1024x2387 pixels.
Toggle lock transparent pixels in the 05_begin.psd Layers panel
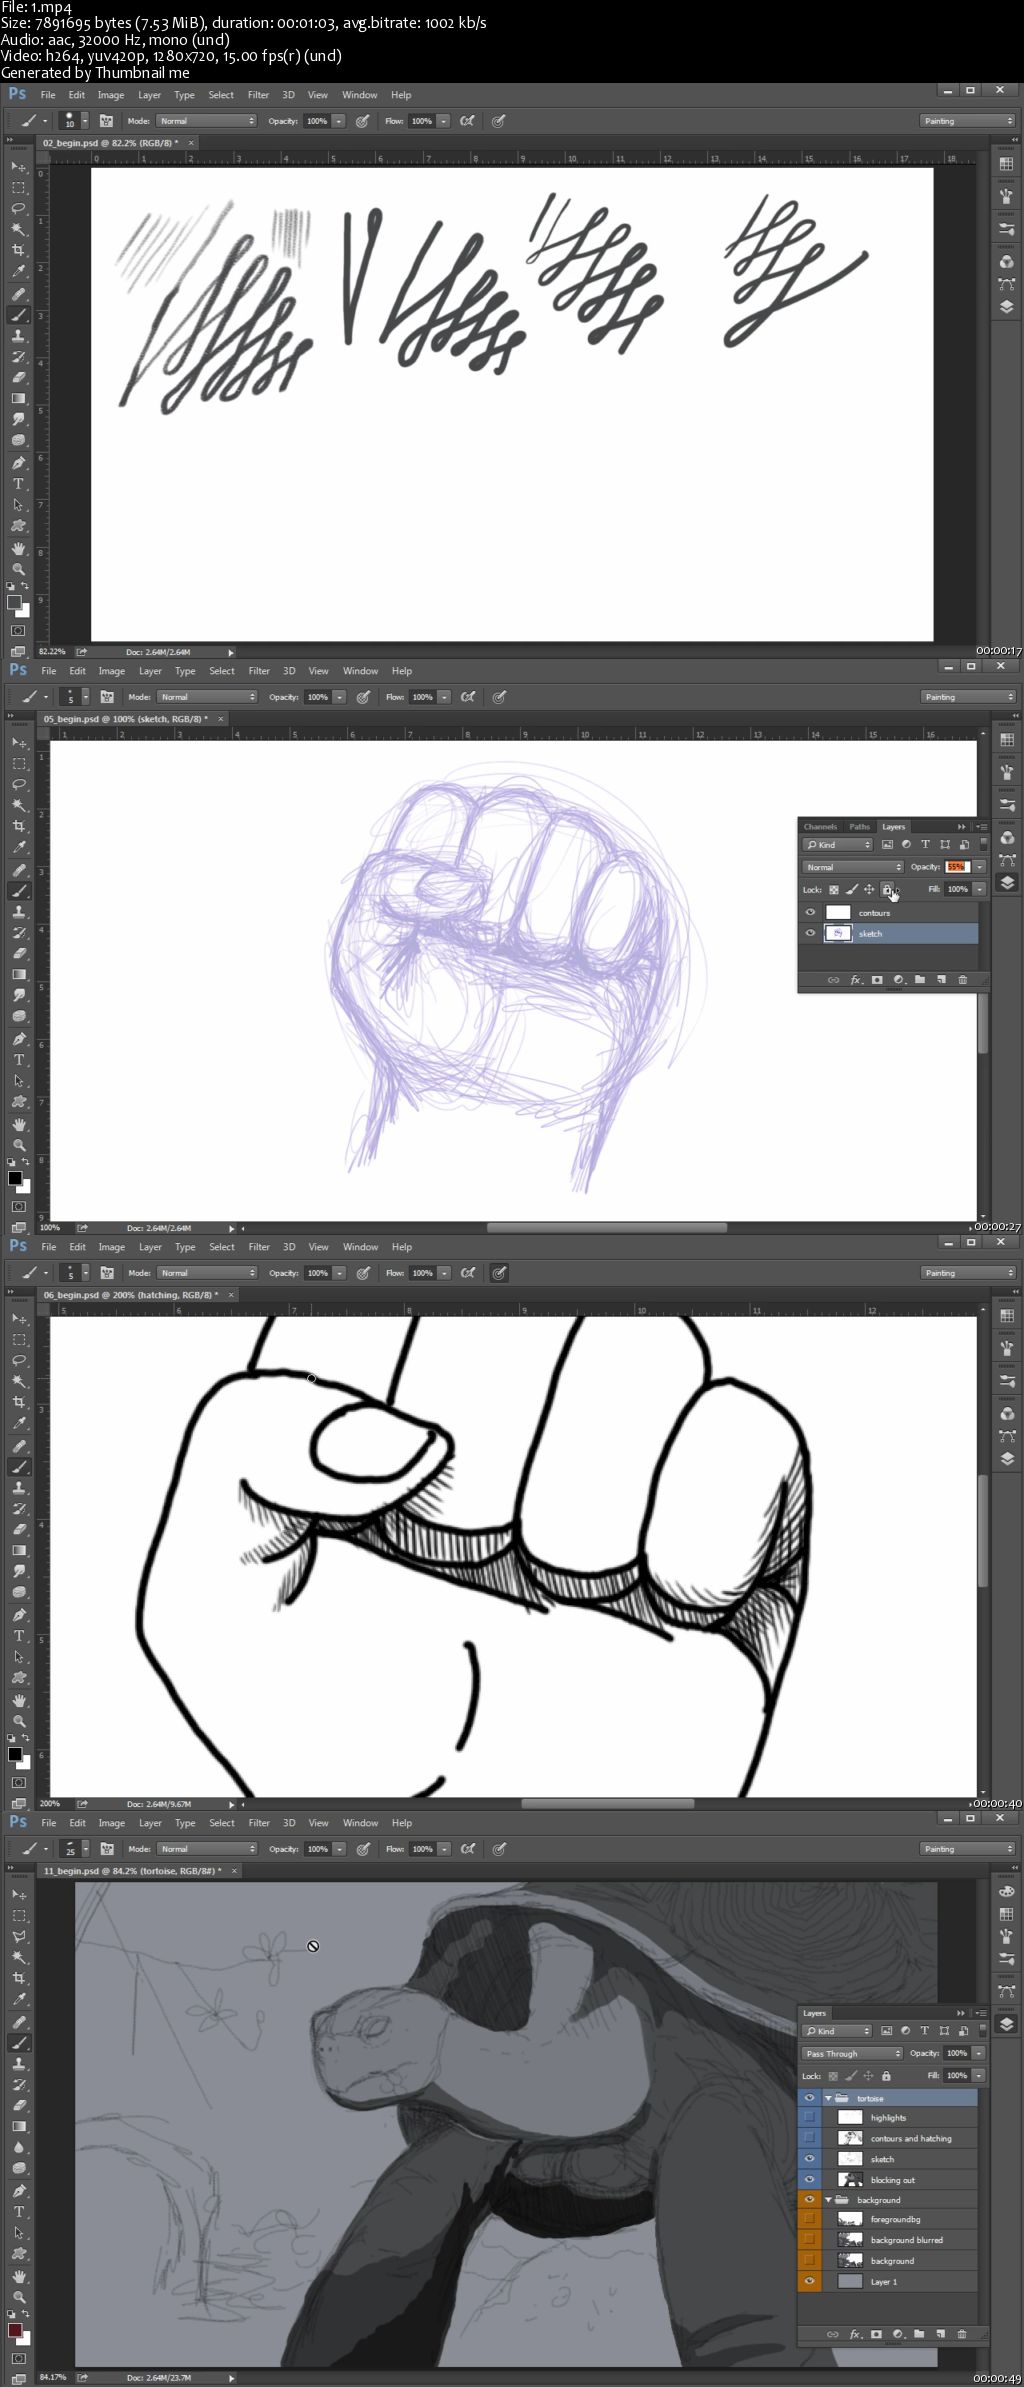[x=833, y=889]
